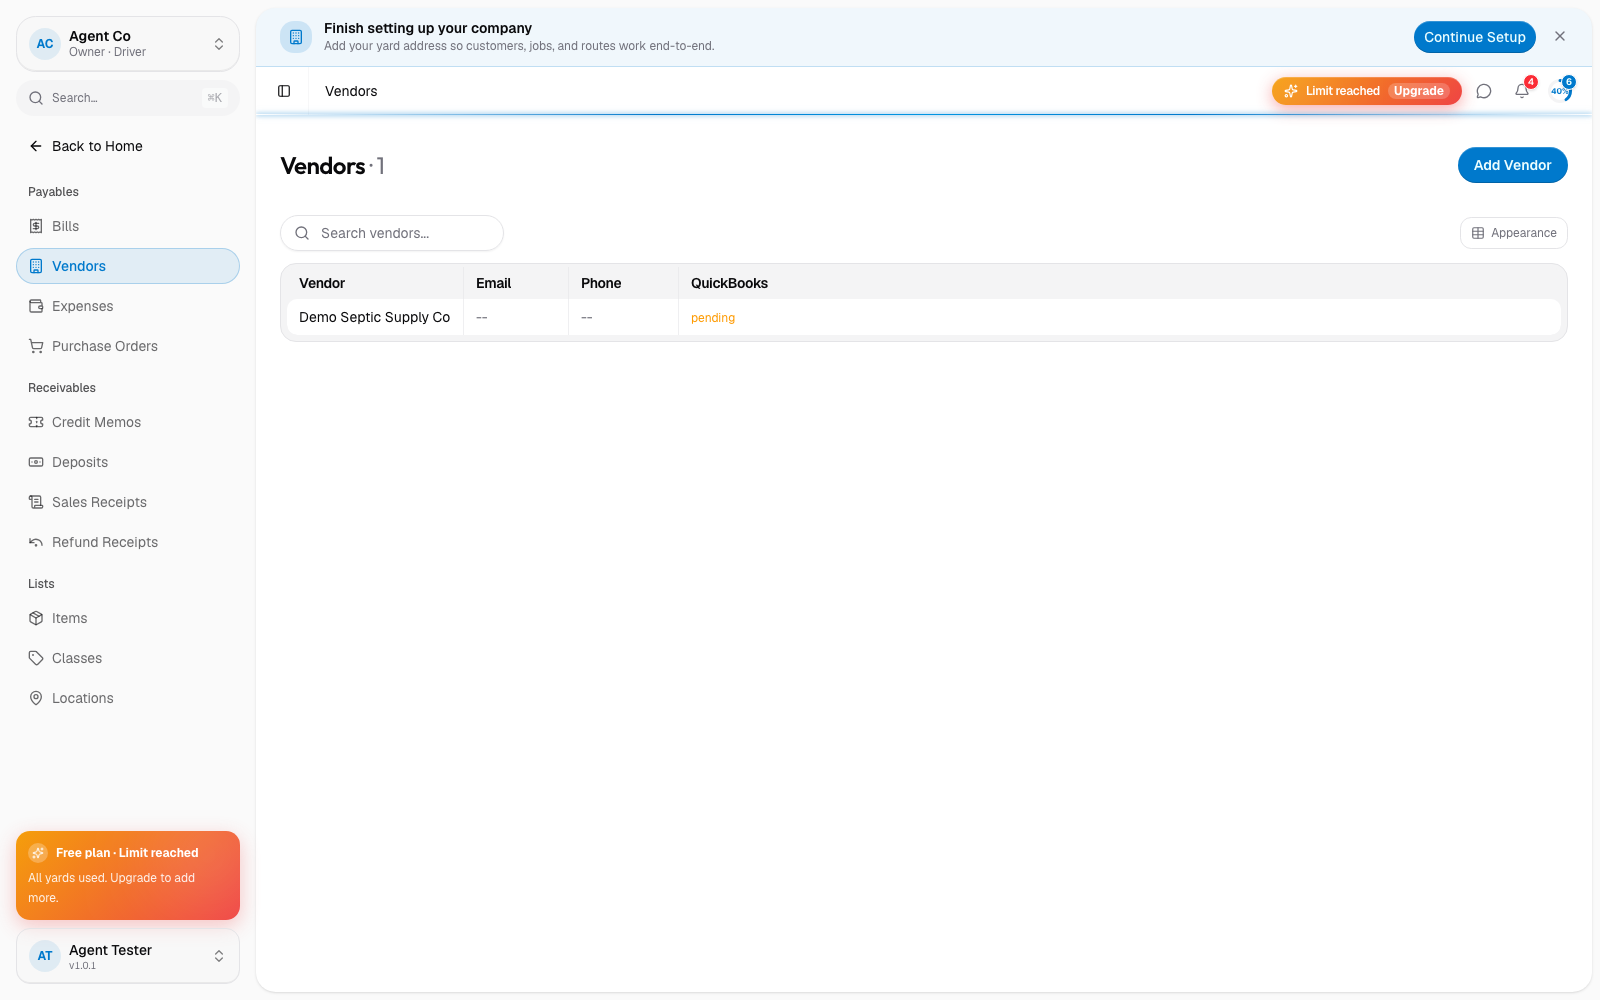
Task: Open Refund Receipts page
Action: tap(128, 542)
